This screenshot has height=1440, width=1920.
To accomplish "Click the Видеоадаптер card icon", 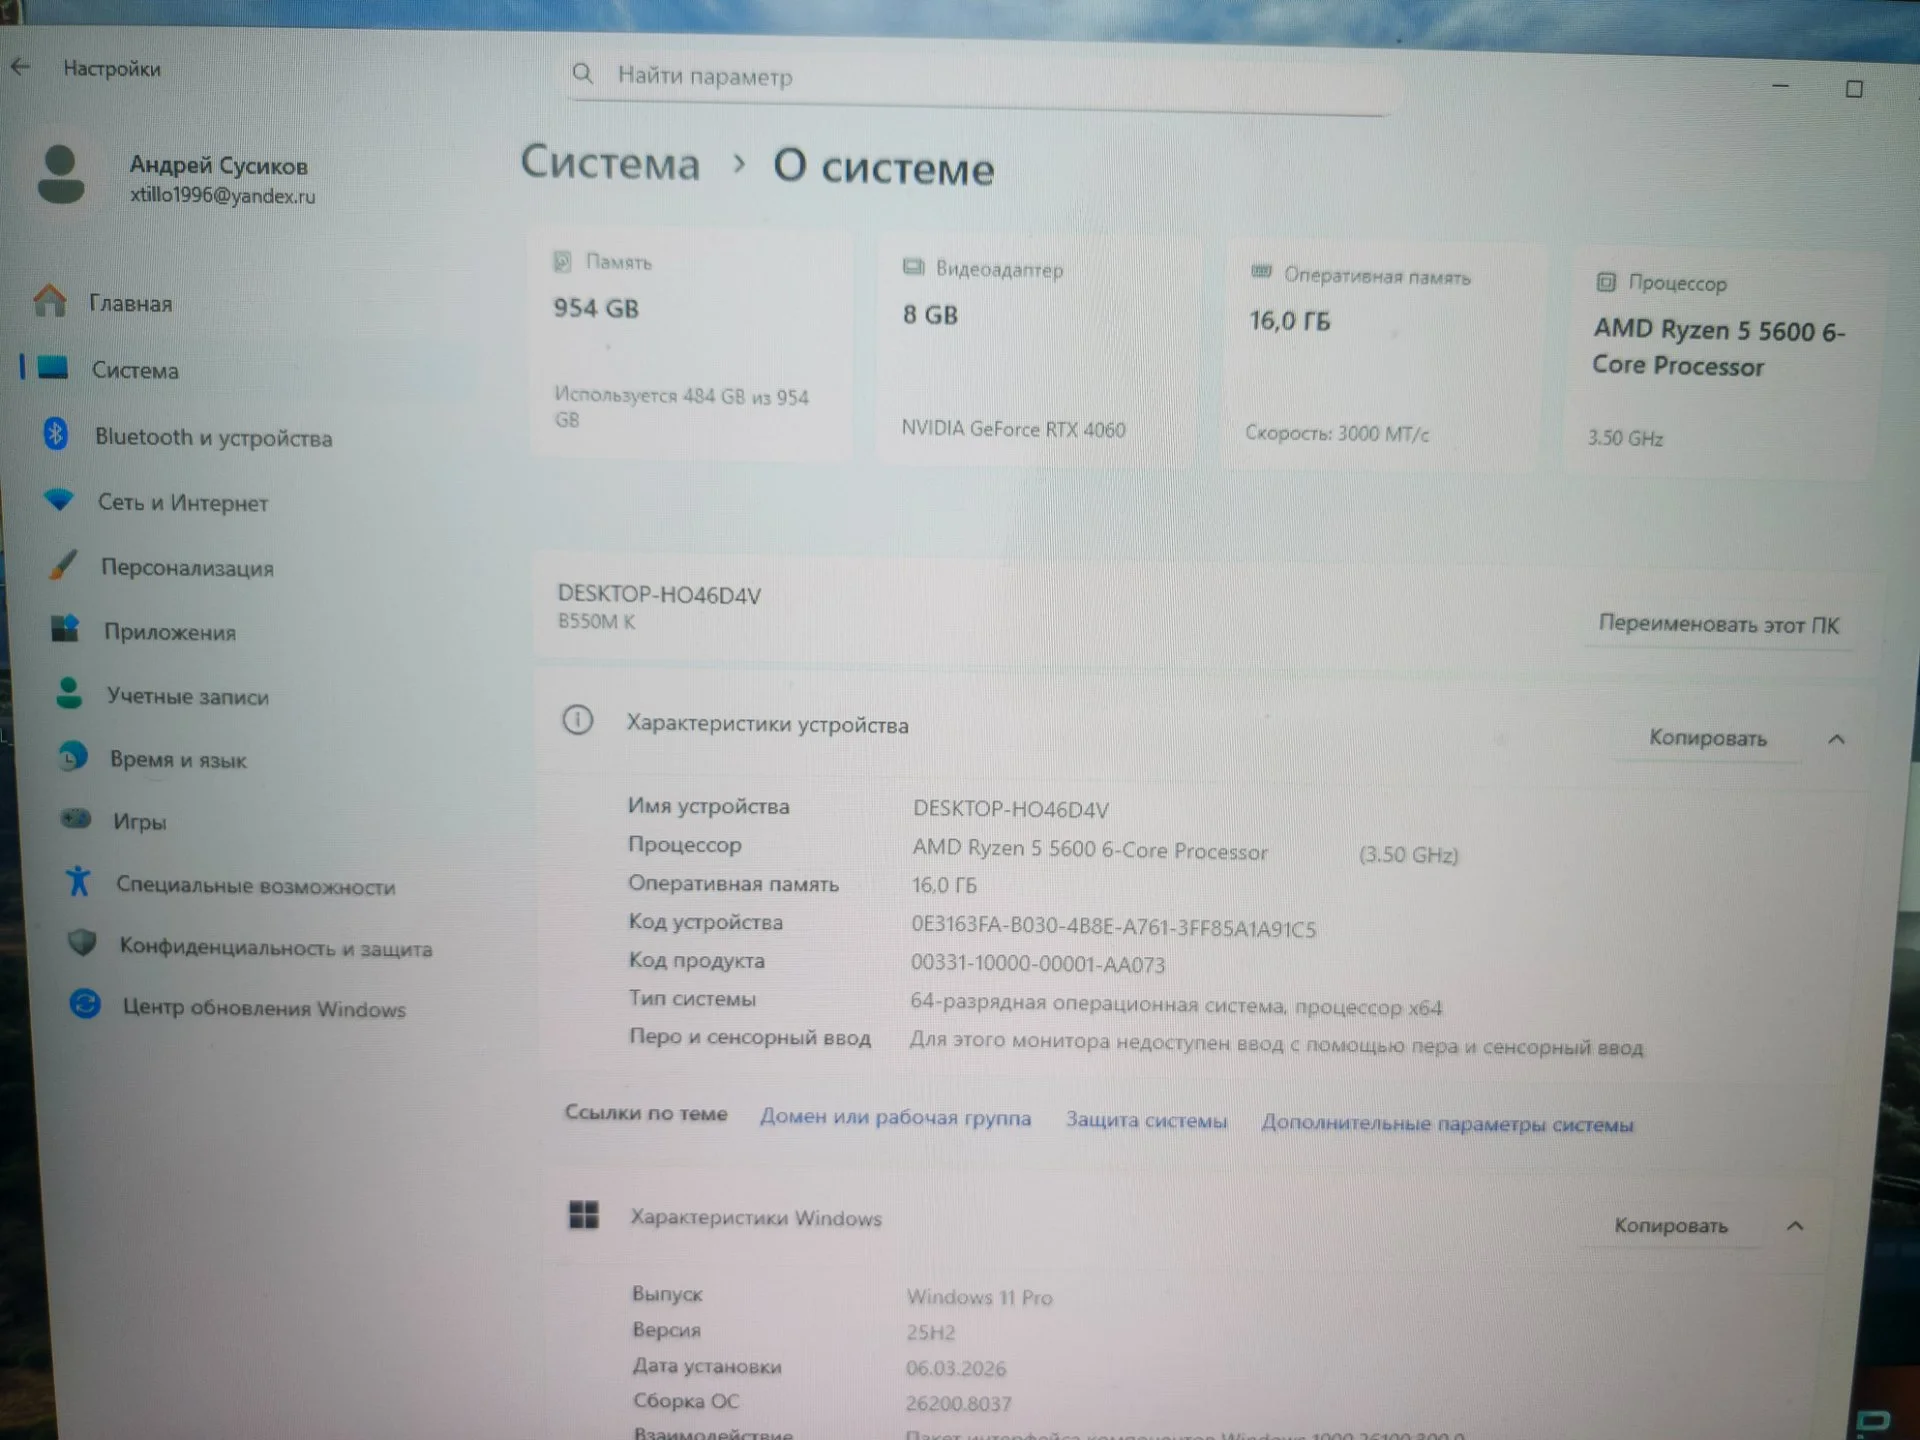I will point(913,267).
